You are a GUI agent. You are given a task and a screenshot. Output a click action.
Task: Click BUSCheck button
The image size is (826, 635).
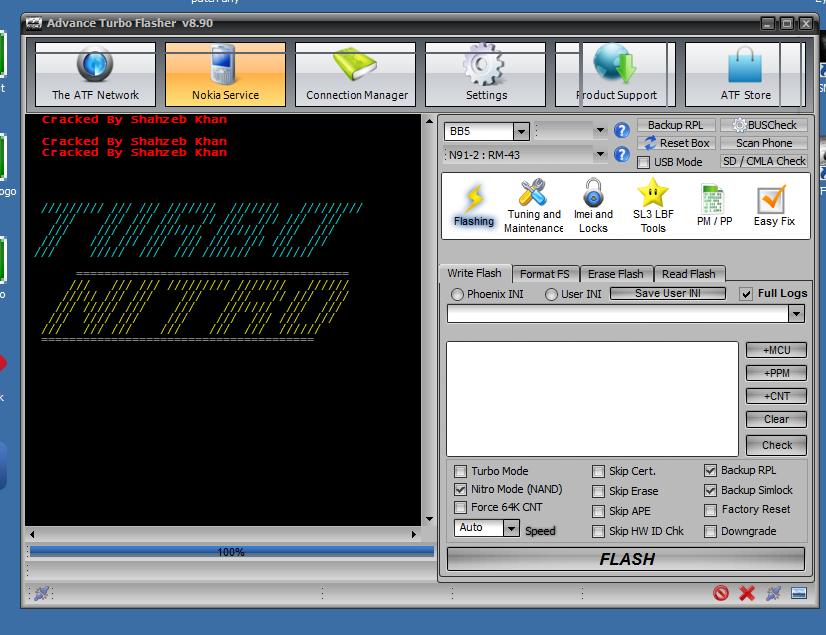pyautogui.click(x=764, y=125)
